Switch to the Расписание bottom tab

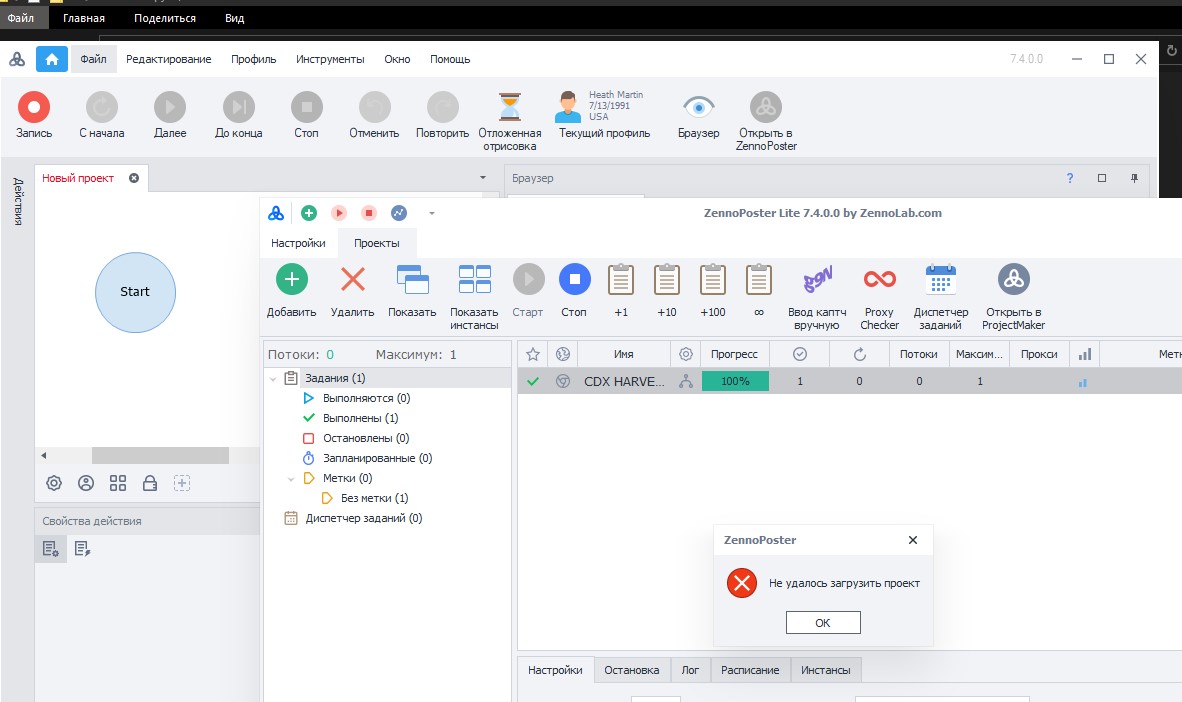coord(750,670)
